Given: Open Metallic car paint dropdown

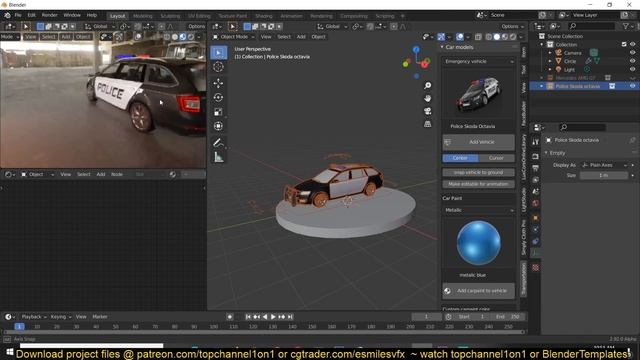Looking at the screenshot, I should (478, 210).
